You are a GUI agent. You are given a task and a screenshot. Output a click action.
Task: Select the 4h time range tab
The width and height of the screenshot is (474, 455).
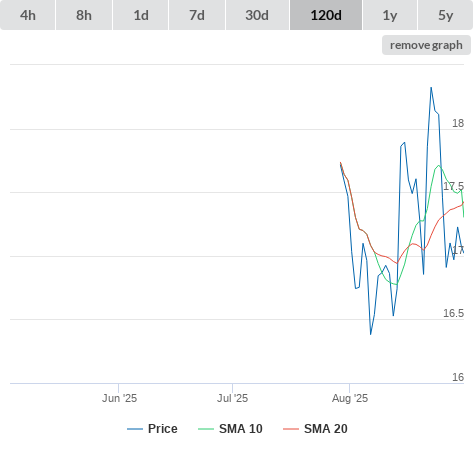(28, 15)
